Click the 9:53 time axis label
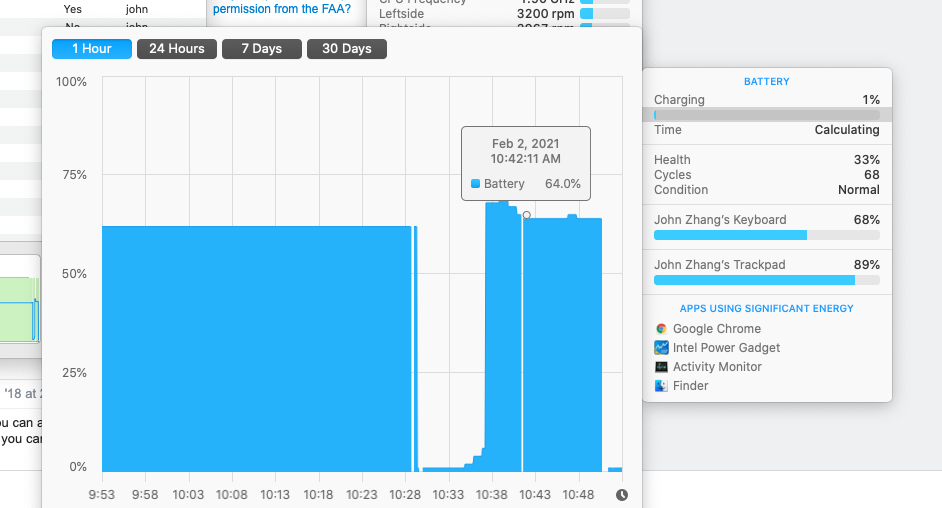This screenshot has width=942, height=508. tap(102, 495)
